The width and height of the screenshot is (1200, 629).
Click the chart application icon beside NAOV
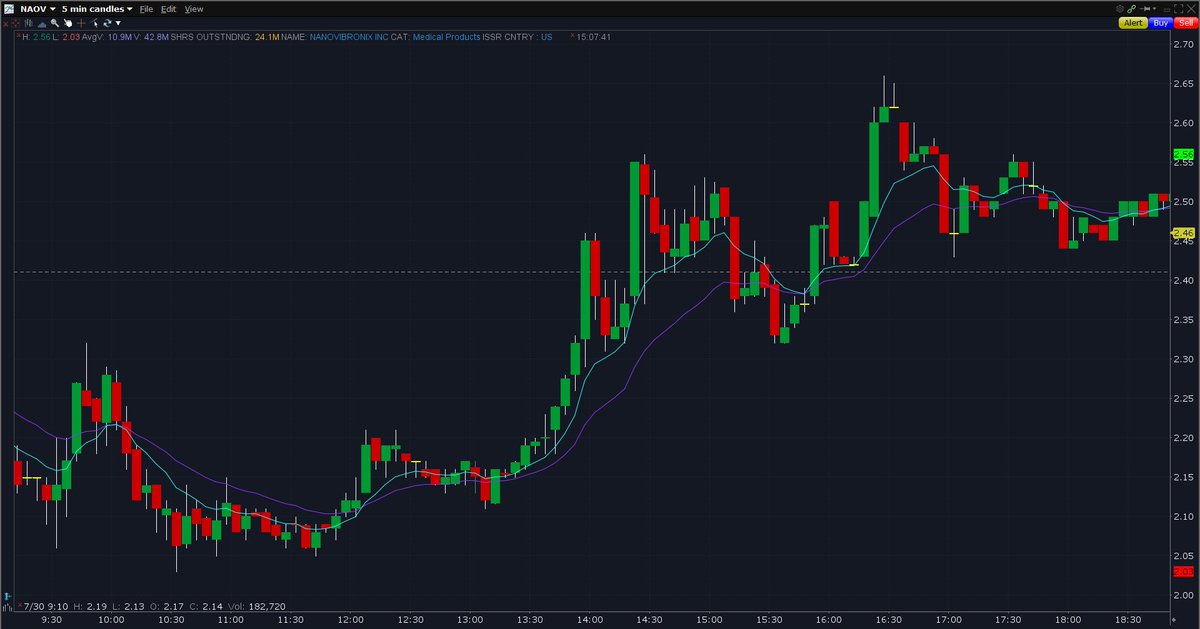point(9,9)
